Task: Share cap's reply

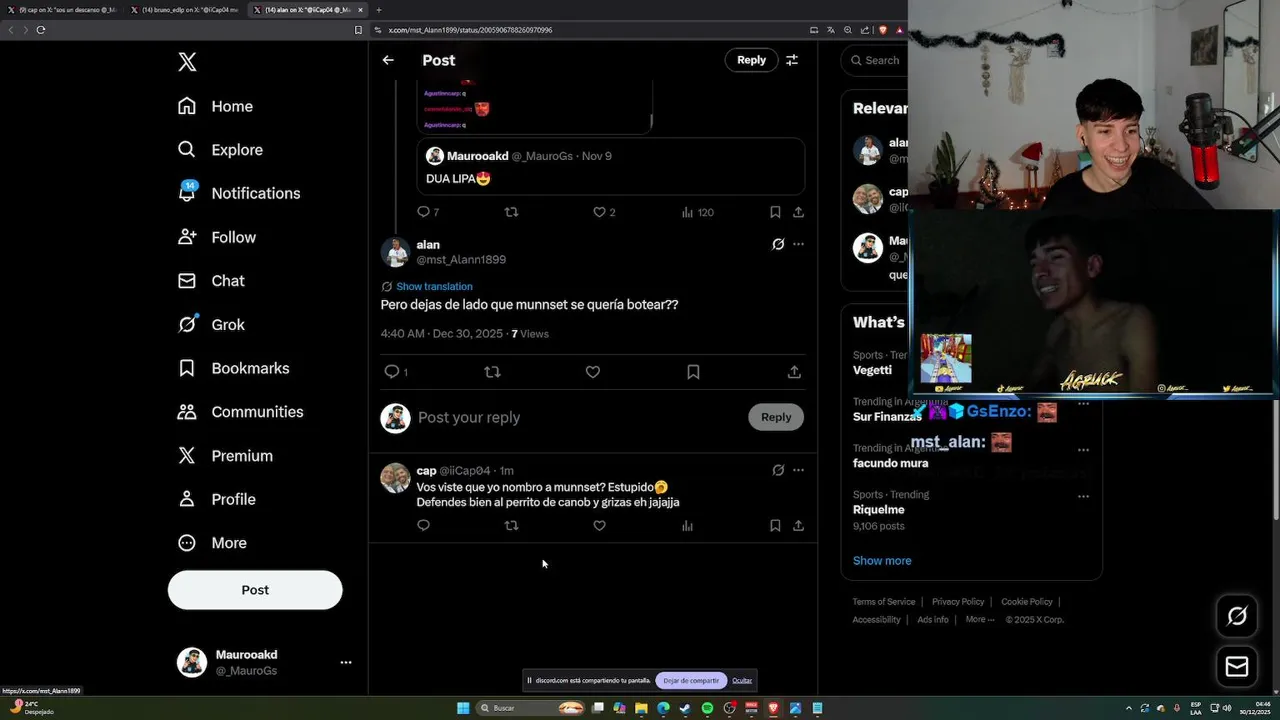Action: coord(798,525)
